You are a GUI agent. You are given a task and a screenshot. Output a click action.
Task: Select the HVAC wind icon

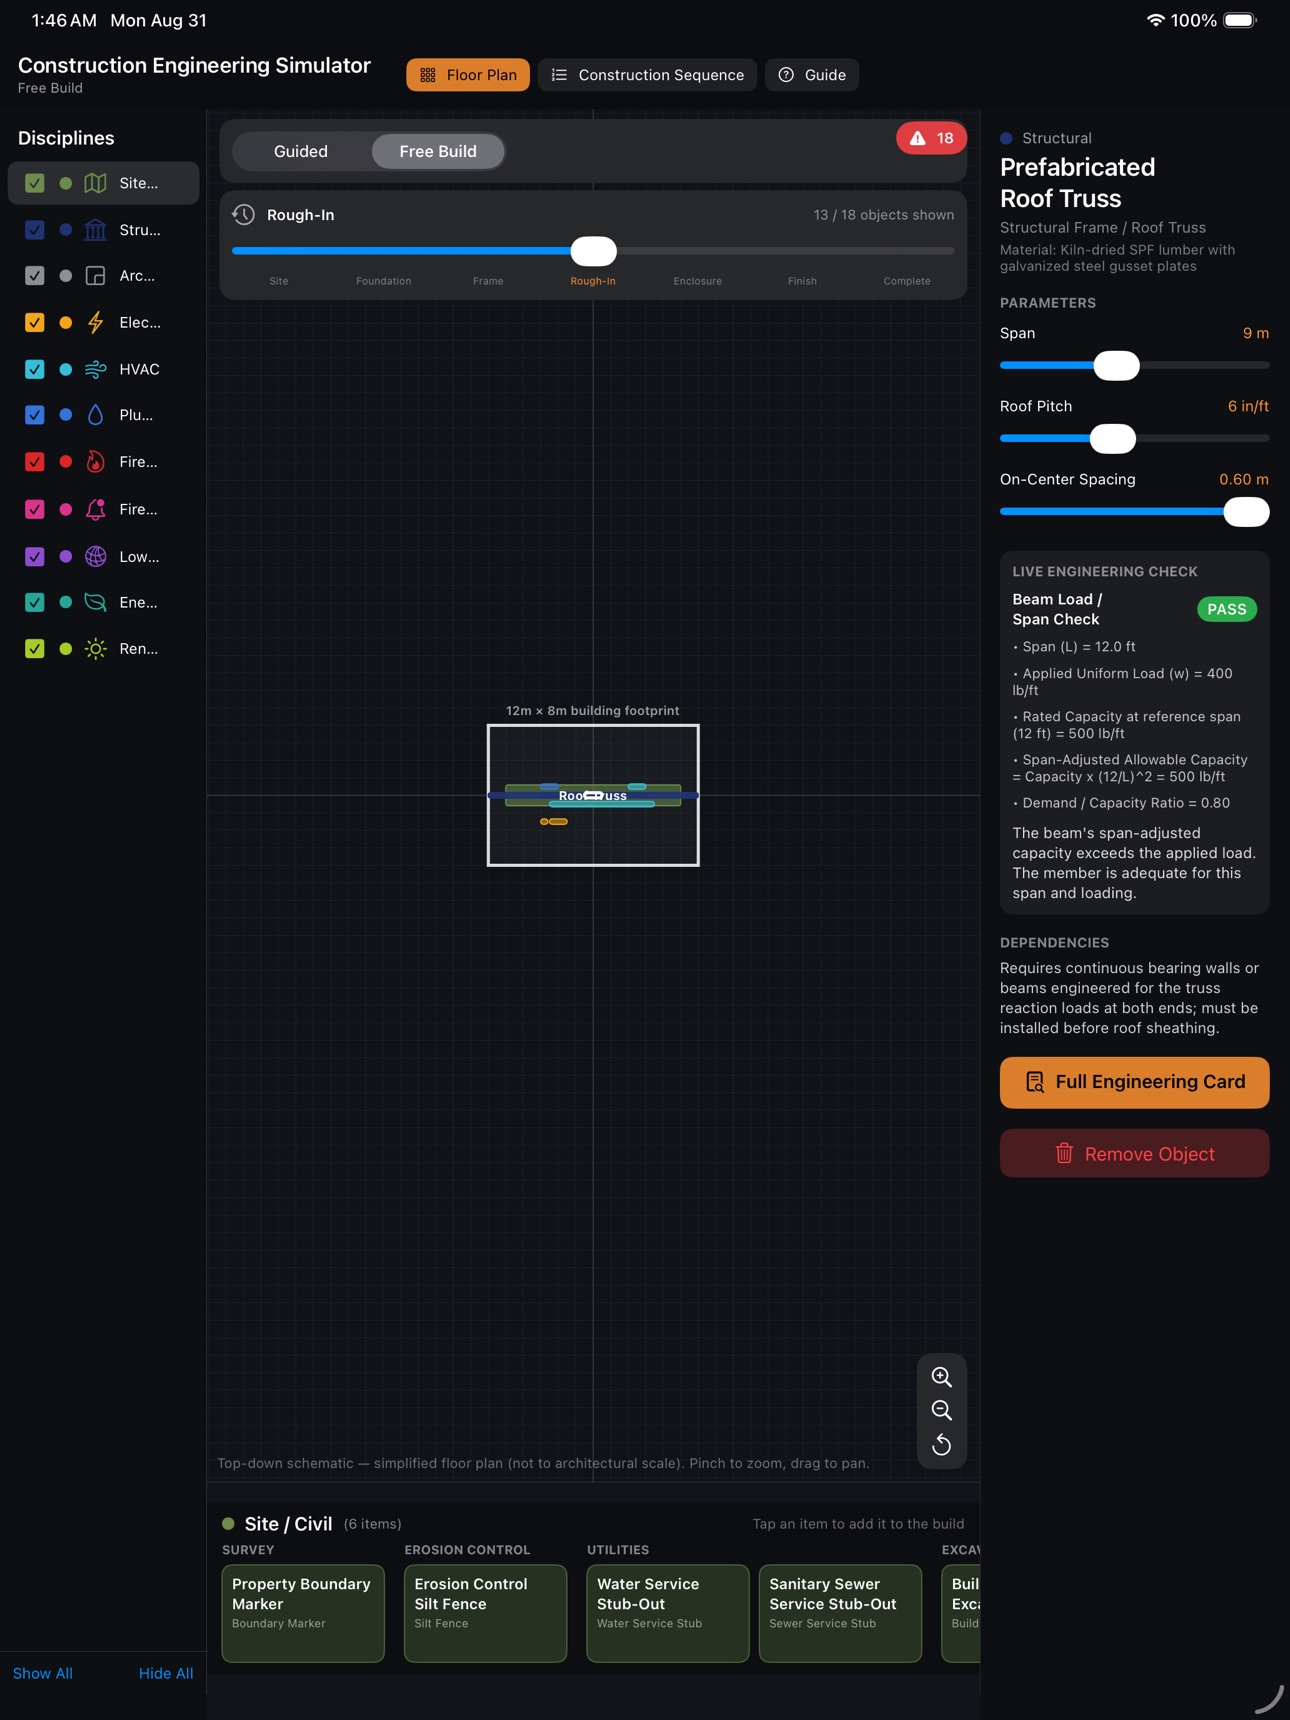click(95, 369)
